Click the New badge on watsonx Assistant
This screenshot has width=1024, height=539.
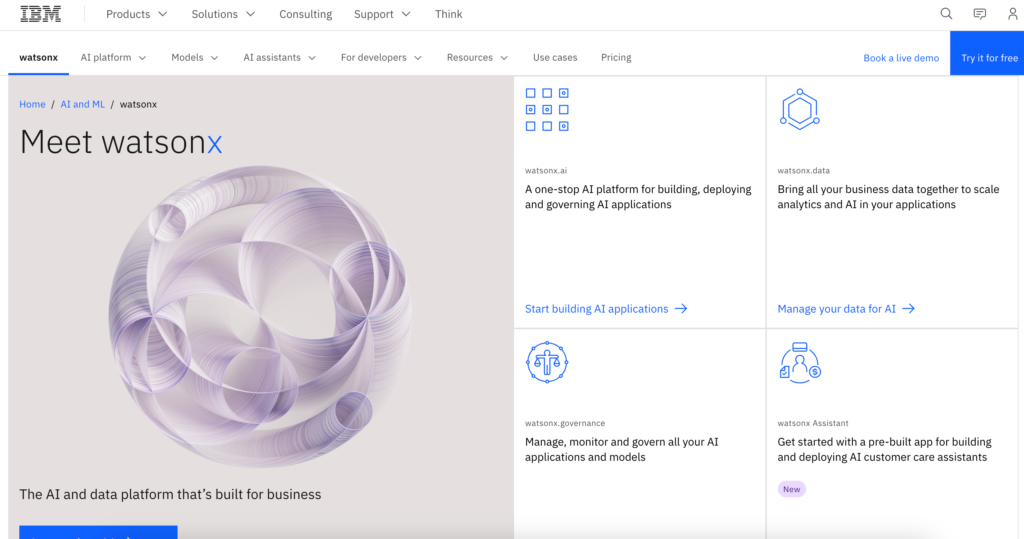click(792, 489)
